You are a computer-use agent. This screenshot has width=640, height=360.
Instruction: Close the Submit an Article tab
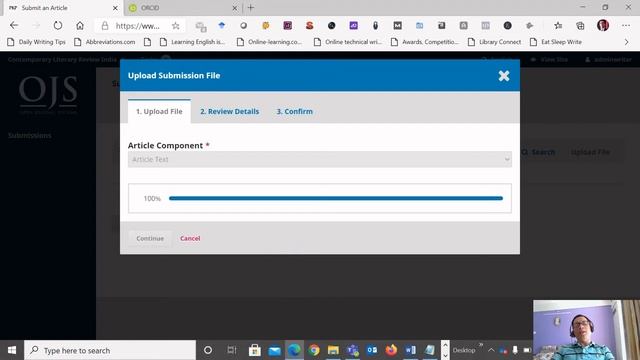coord(115,8)
